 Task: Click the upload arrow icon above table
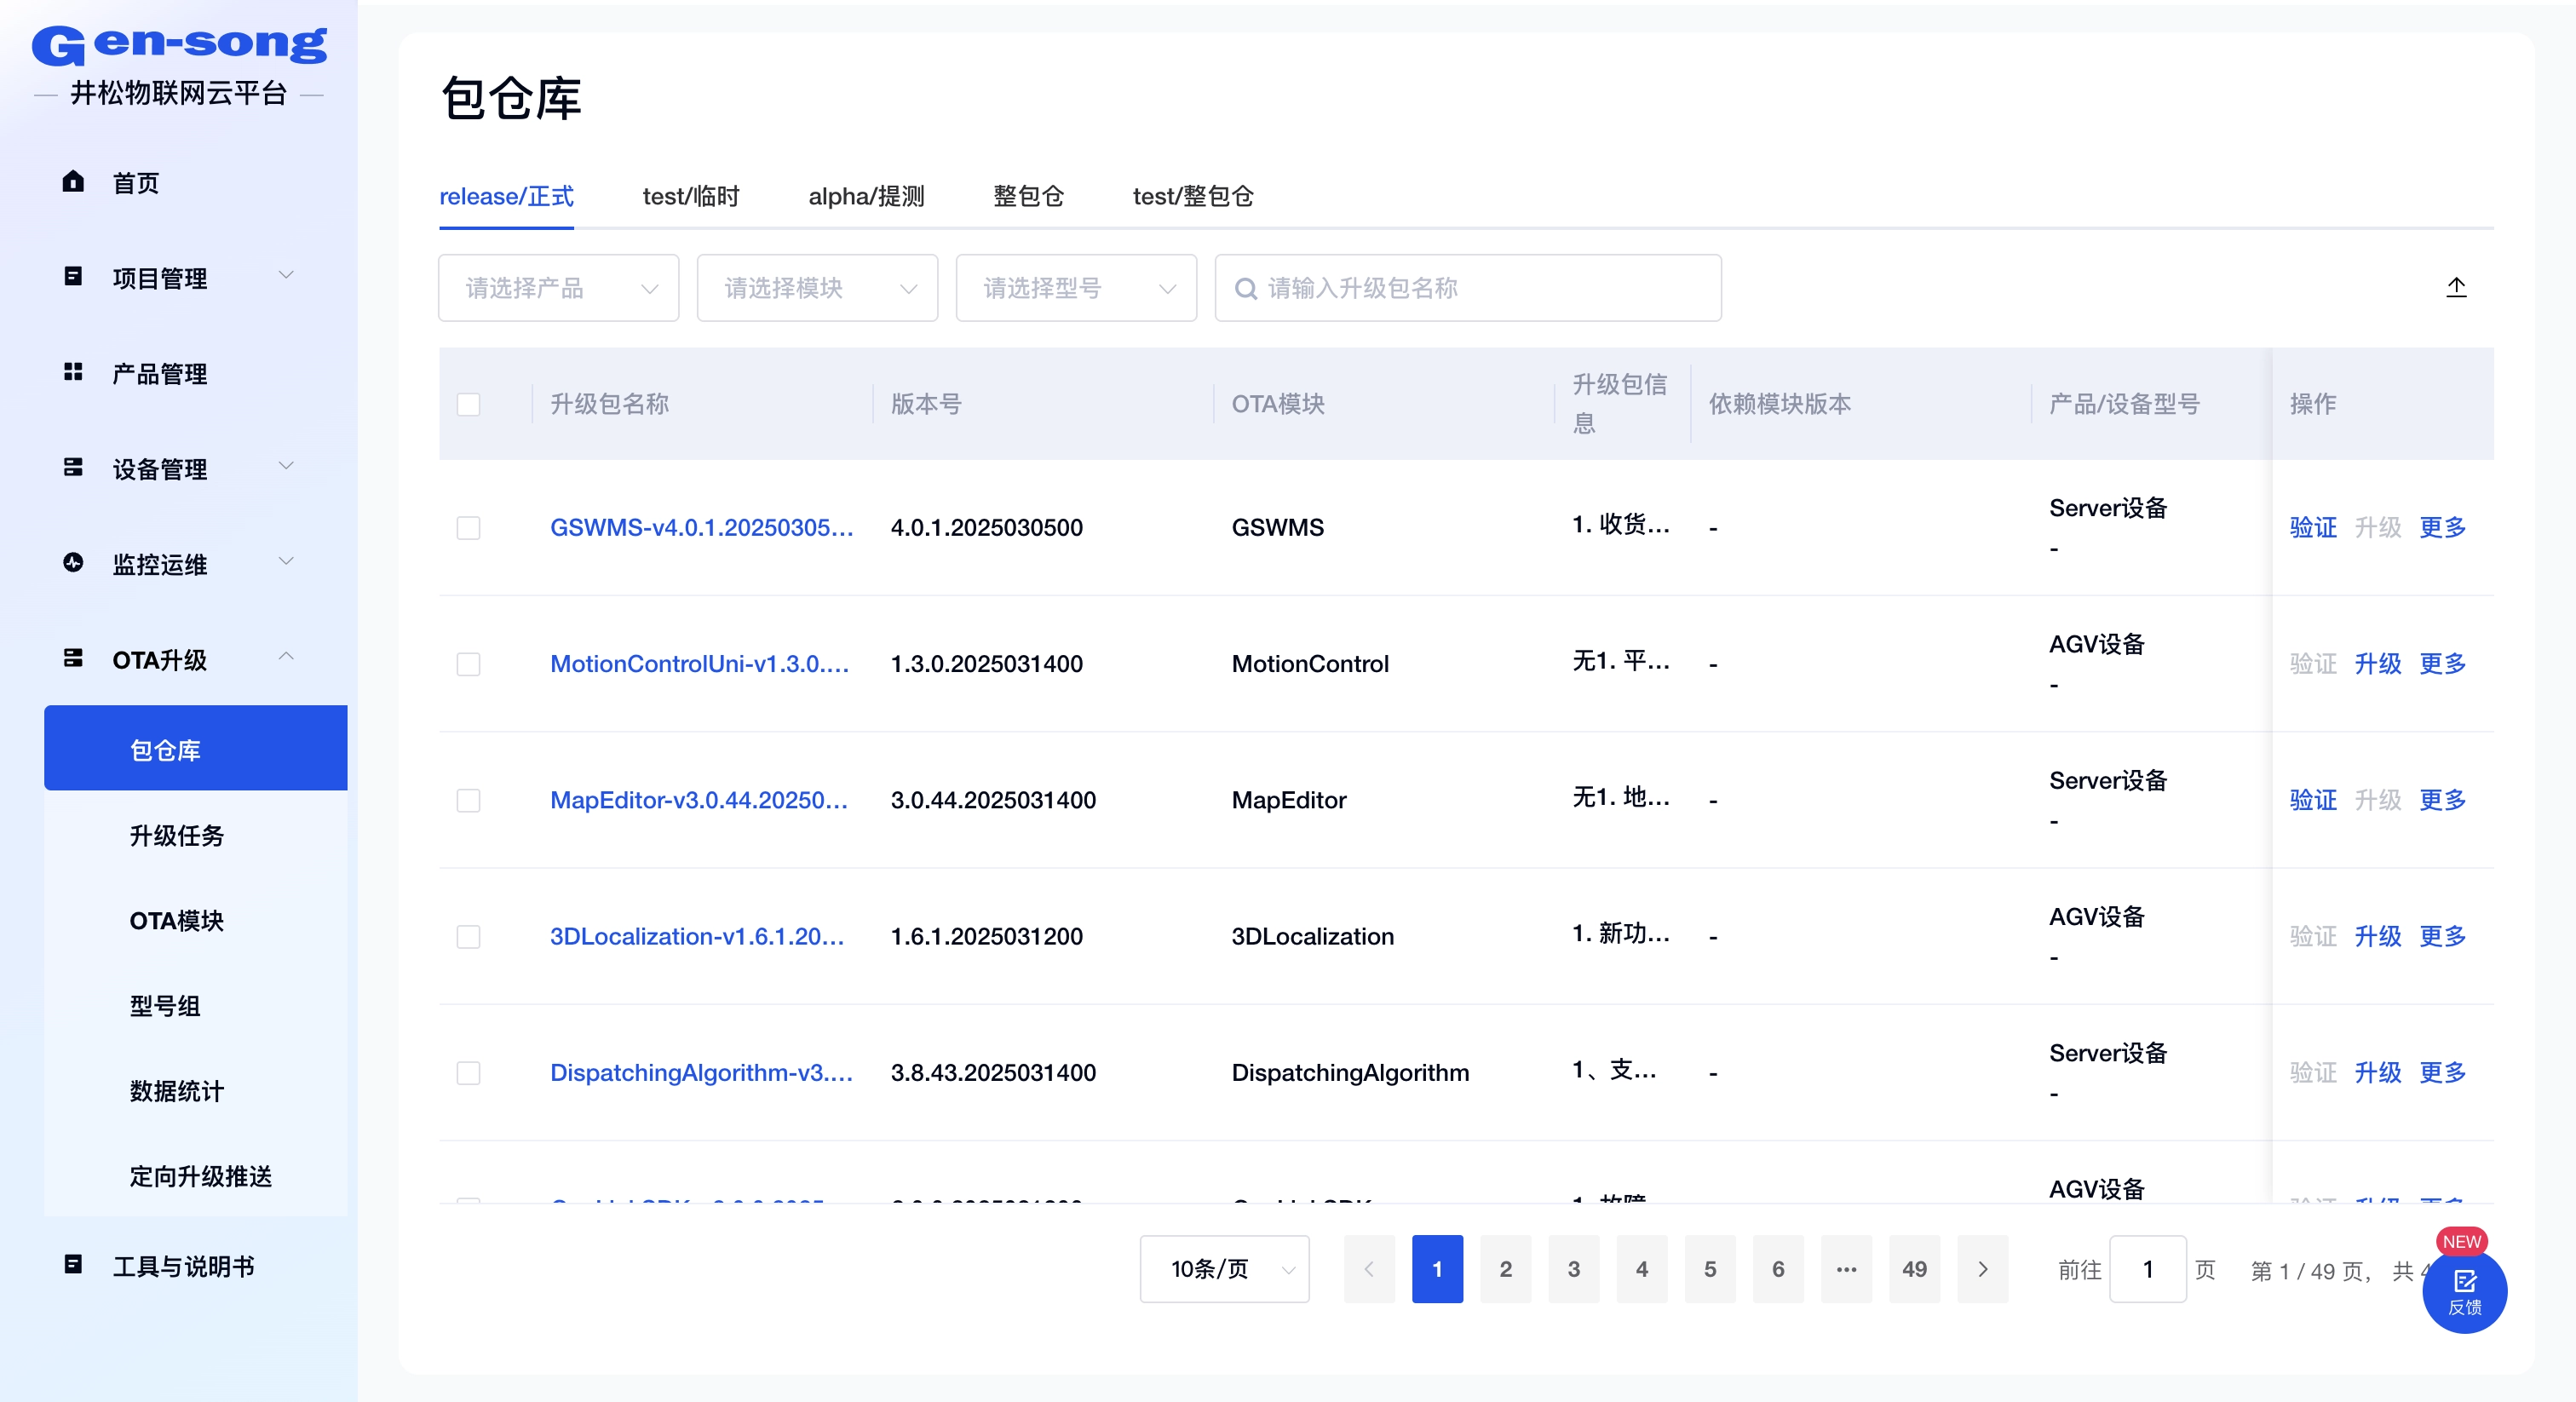pos(2455,288)
